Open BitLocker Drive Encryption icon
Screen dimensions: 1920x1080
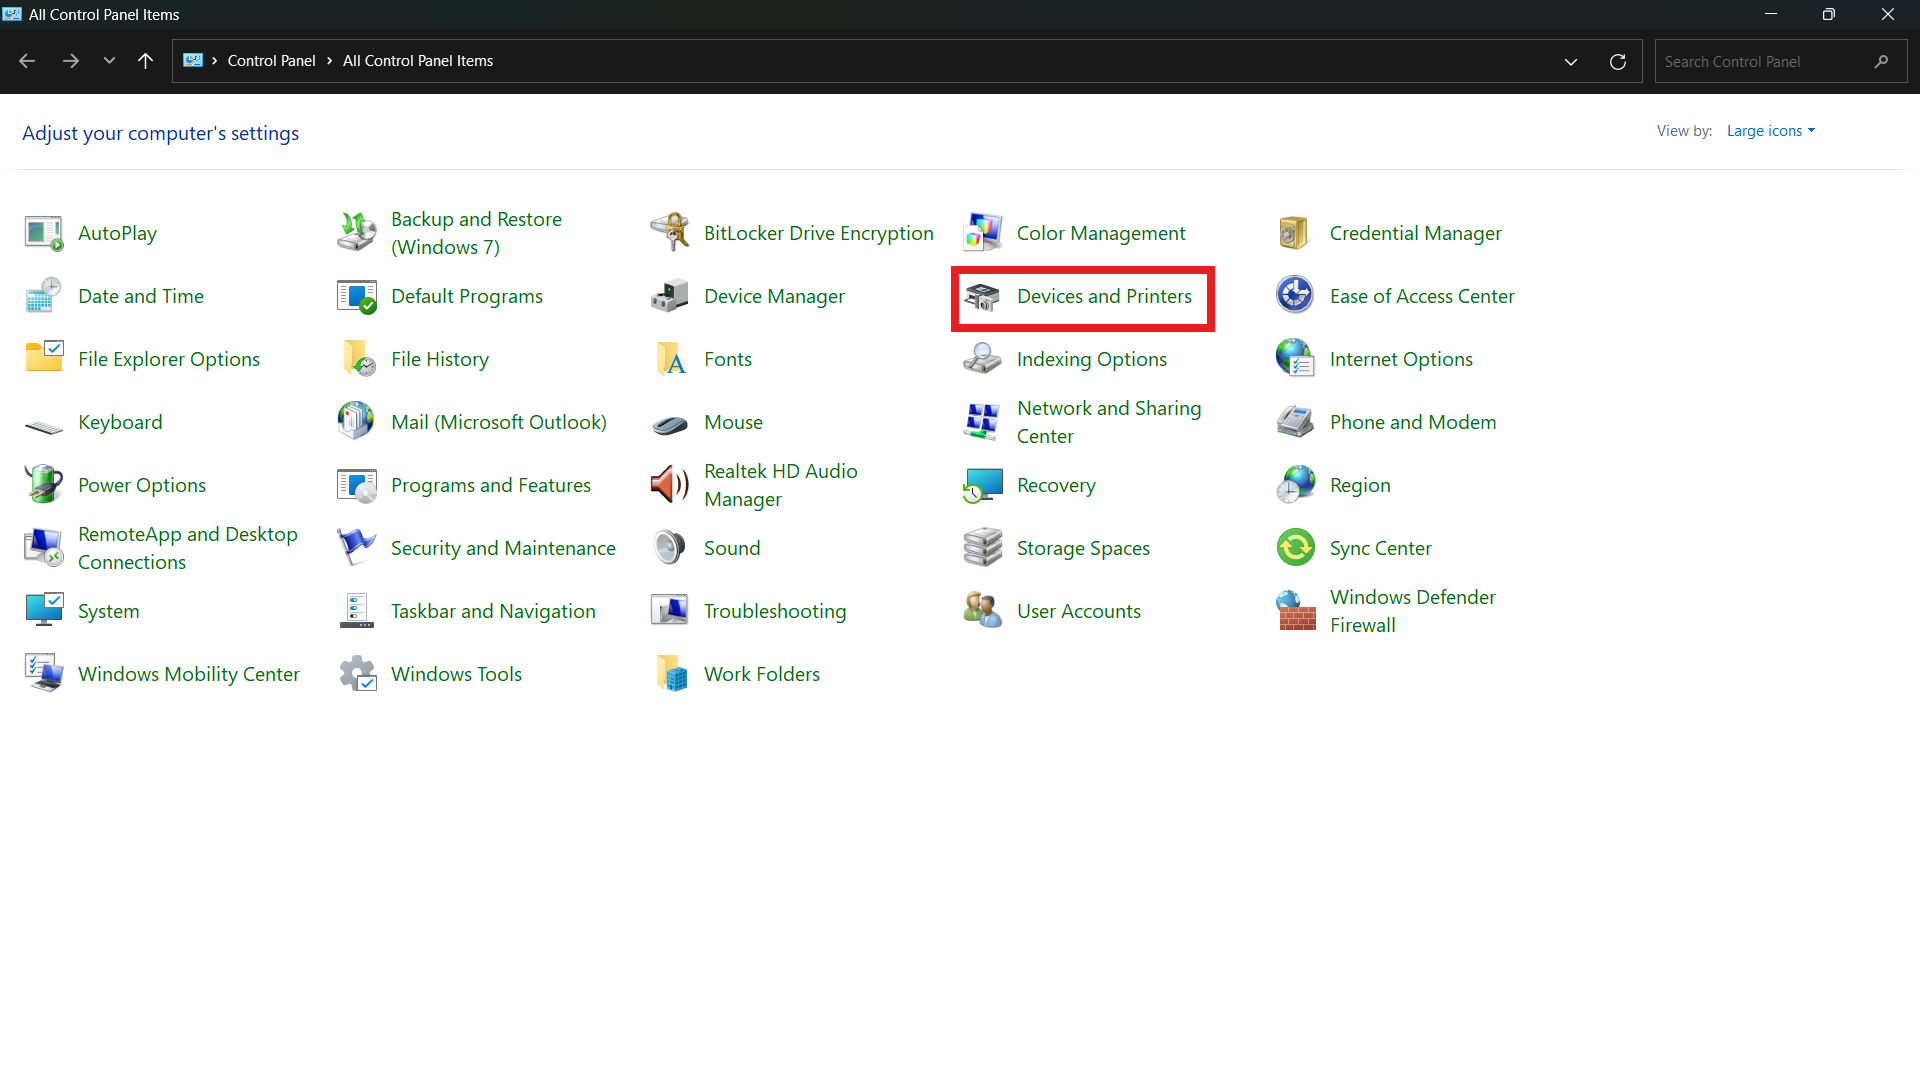tap(670, 233)
